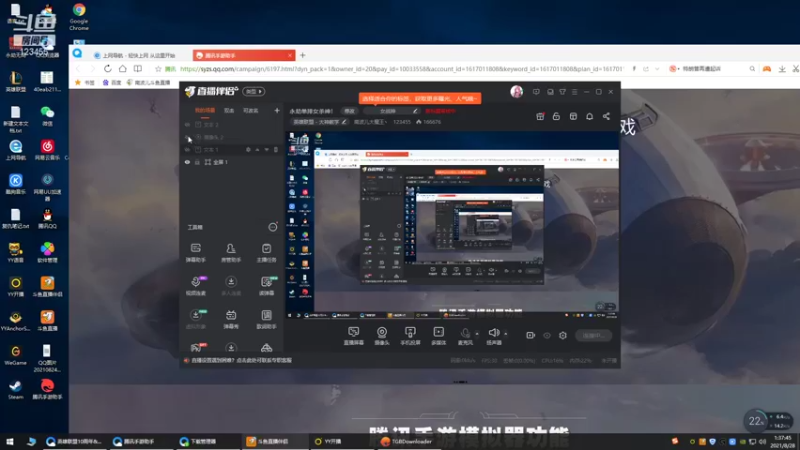Click the streamer avatar picture
This screenshot has height=450, width=800.
pyautogui.click(x=516, y=92)
